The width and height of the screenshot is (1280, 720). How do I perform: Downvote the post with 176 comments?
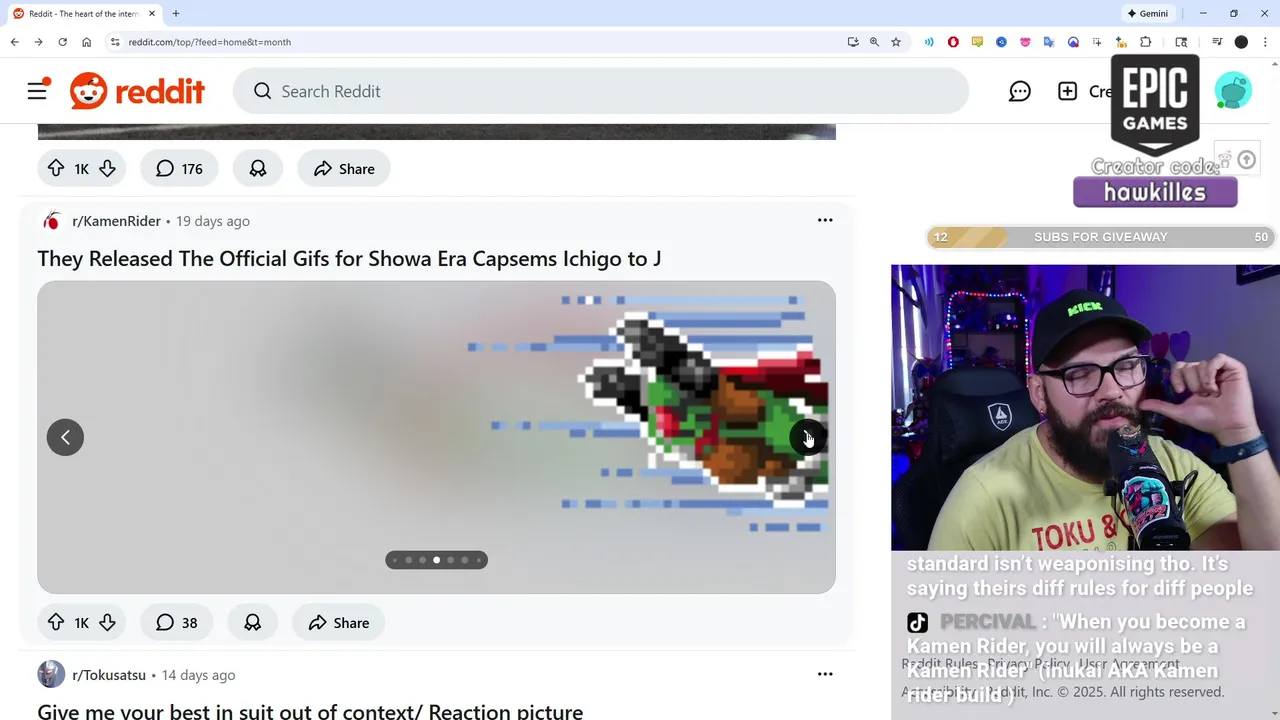click(x=107, y=169)
